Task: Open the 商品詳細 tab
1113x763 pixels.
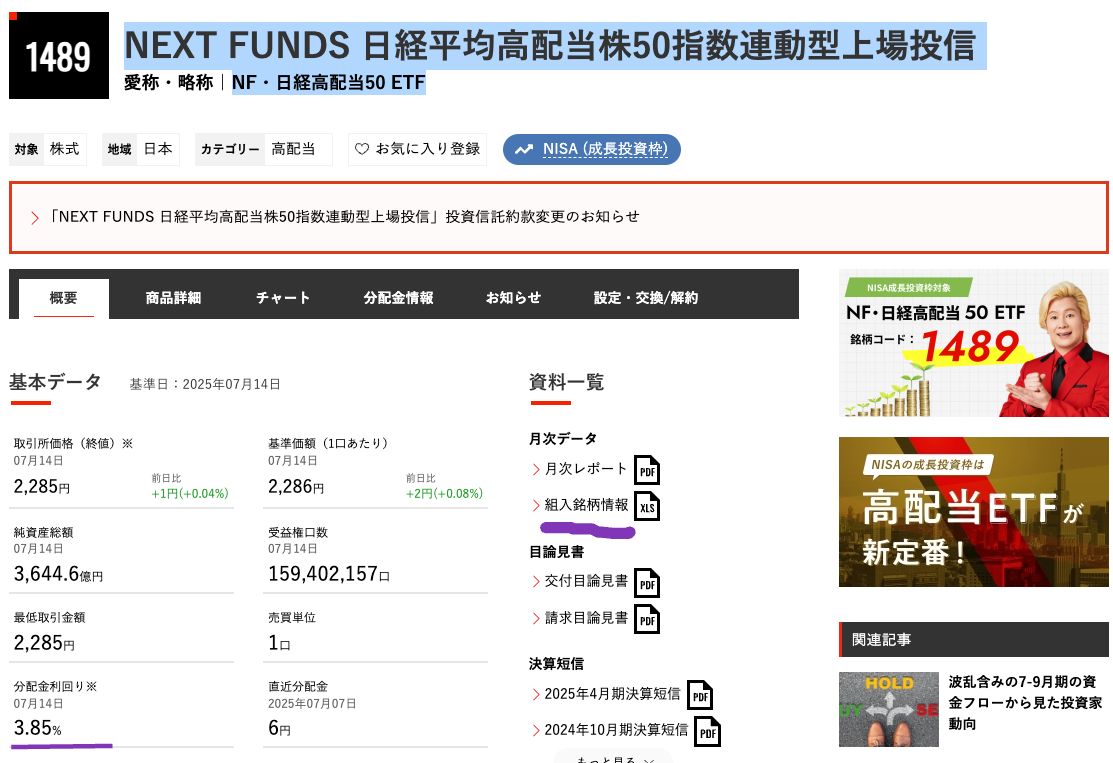Action: (173, 298)
